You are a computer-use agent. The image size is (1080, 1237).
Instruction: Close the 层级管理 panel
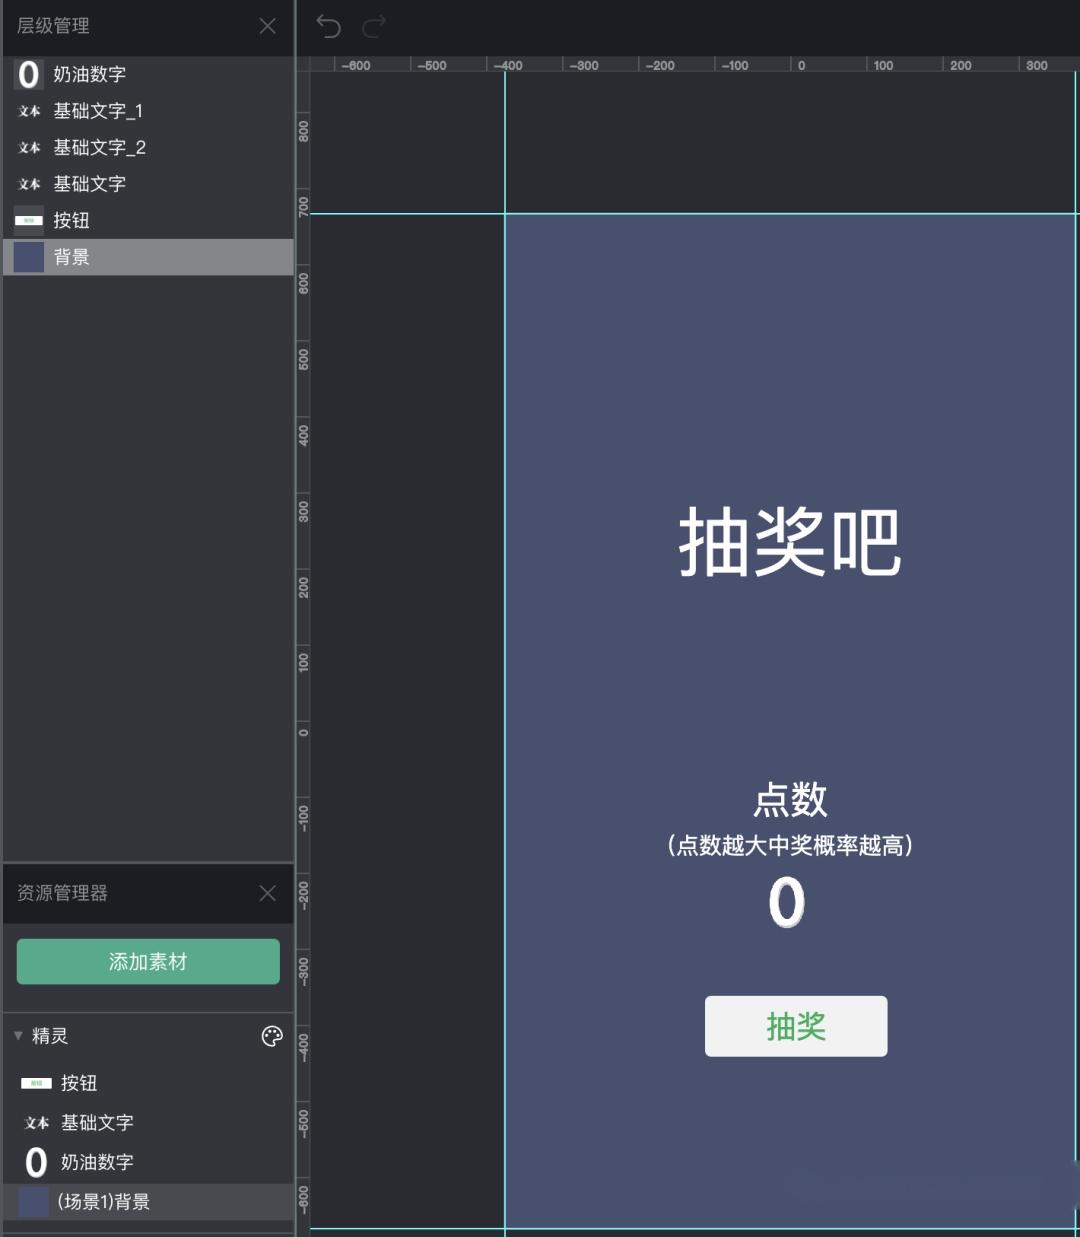267,26
